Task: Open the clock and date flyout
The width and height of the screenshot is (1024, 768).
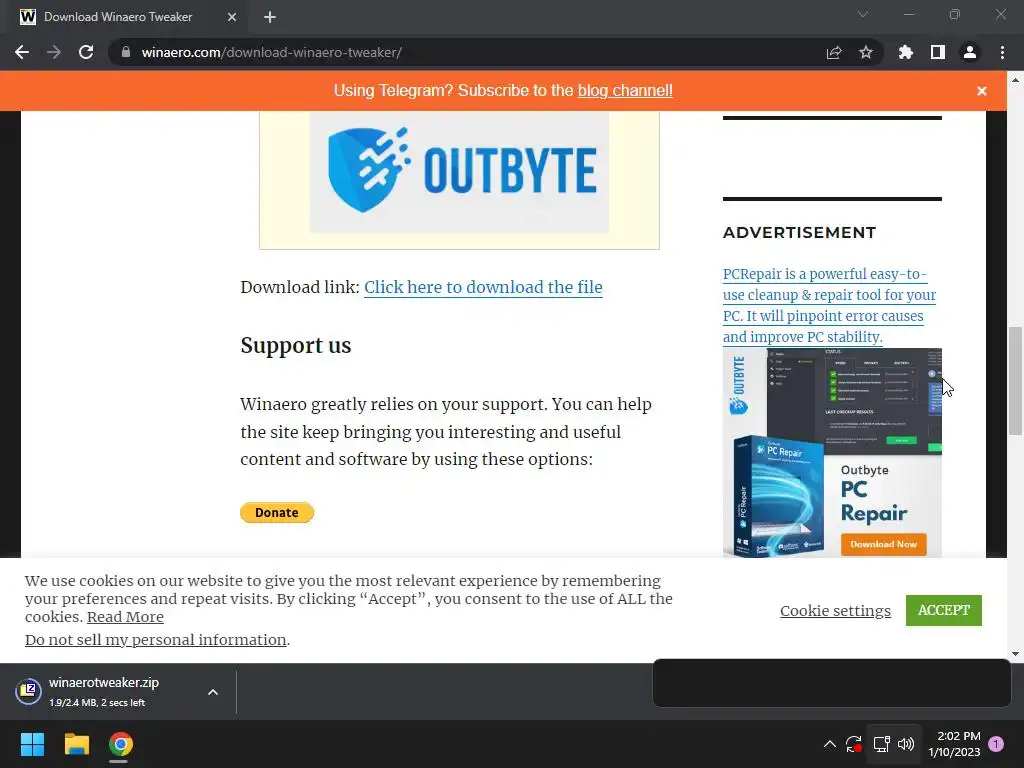Action: tap(954, 744)
